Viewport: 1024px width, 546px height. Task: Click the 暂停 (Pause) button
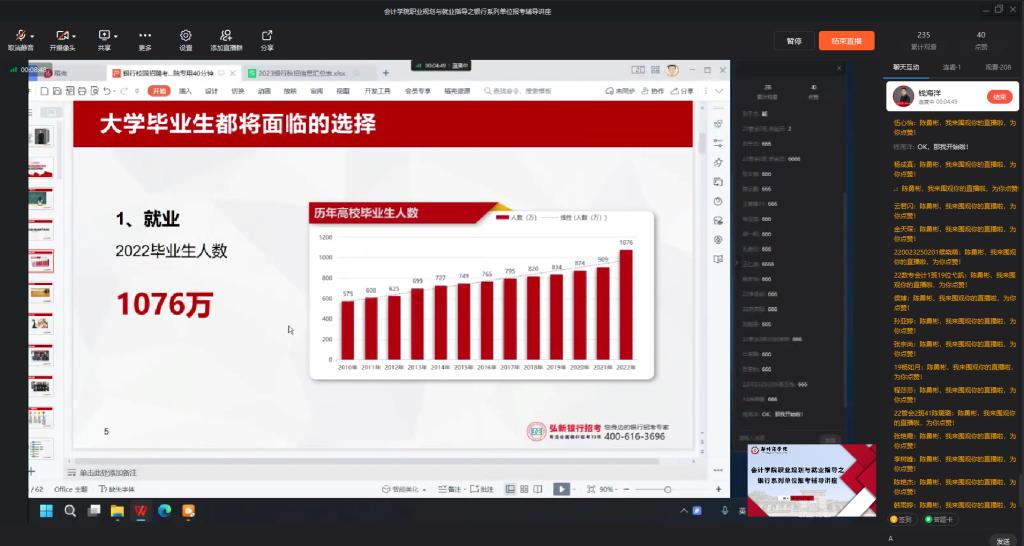coord(793,41)
